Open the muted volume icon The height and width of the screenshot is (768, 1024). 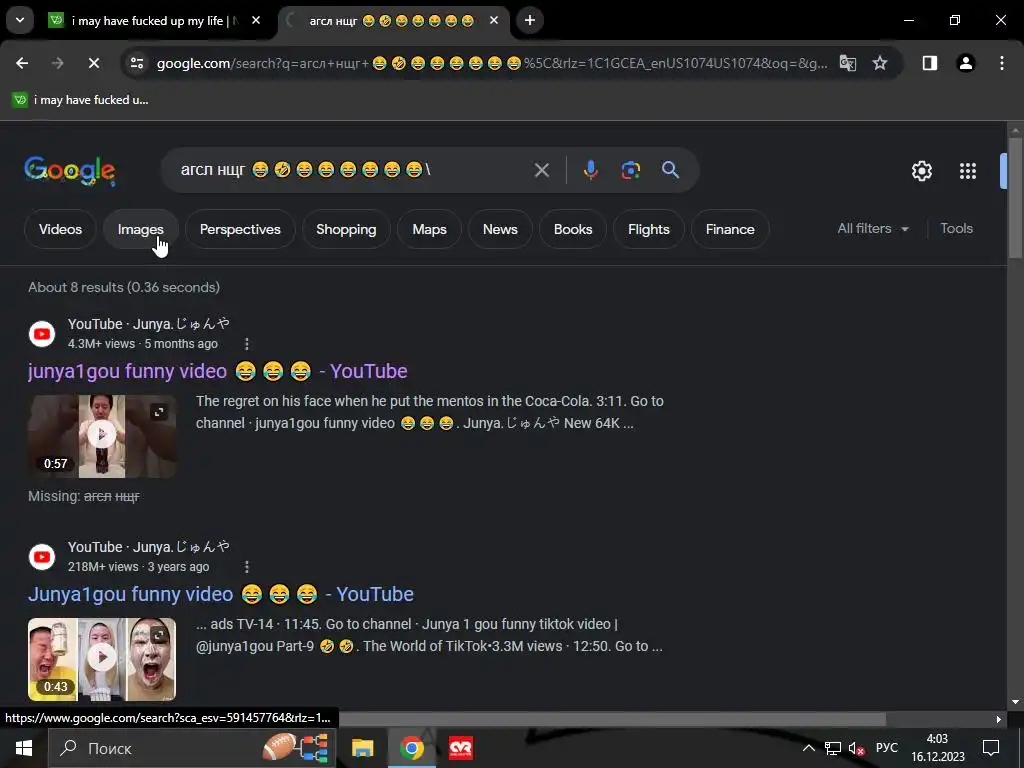point(856,748)
